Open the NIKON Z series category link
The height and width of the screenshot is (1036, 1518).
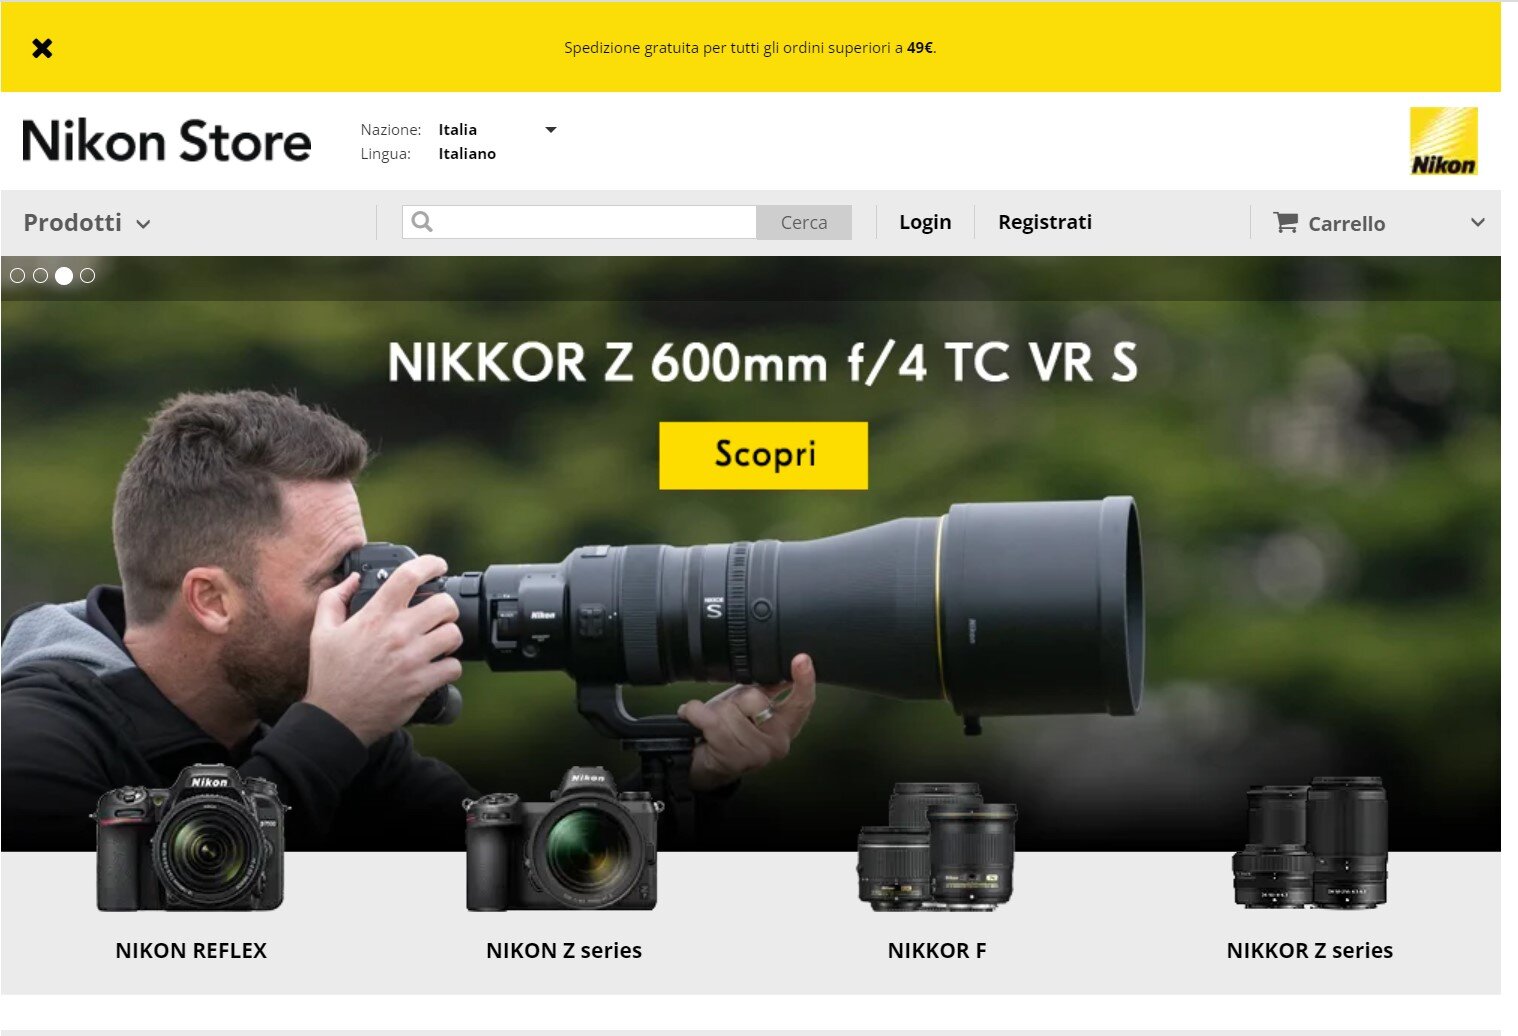(x=564, y=950)
